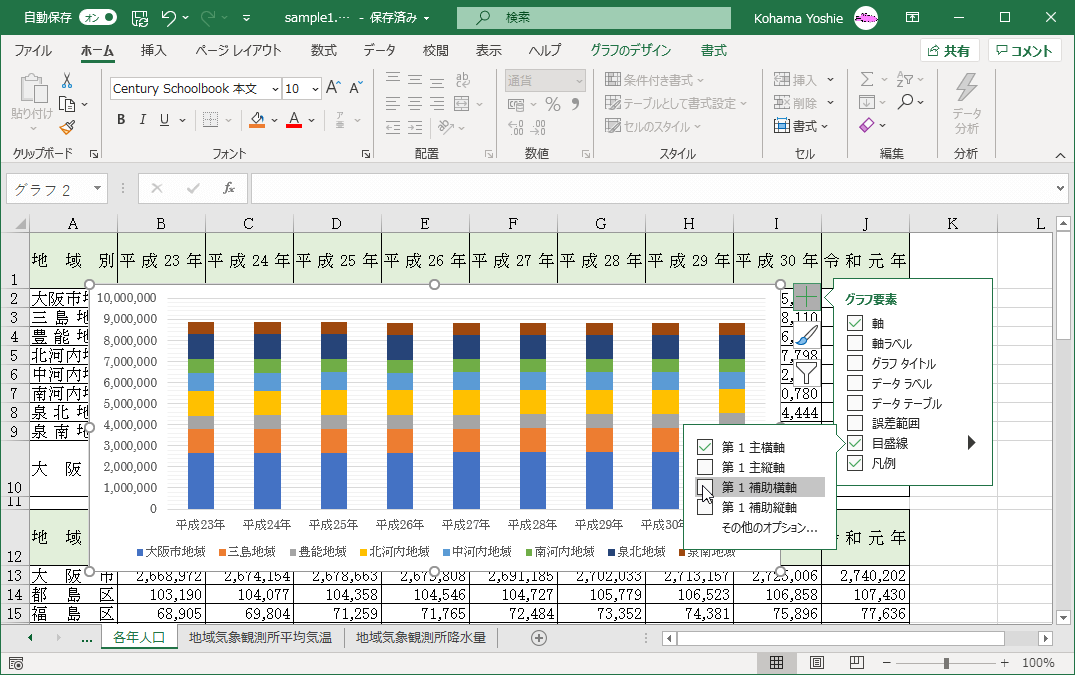Open the font size dropdown
The width and height of the screenshot is (1075, 675).
(314, 88)
